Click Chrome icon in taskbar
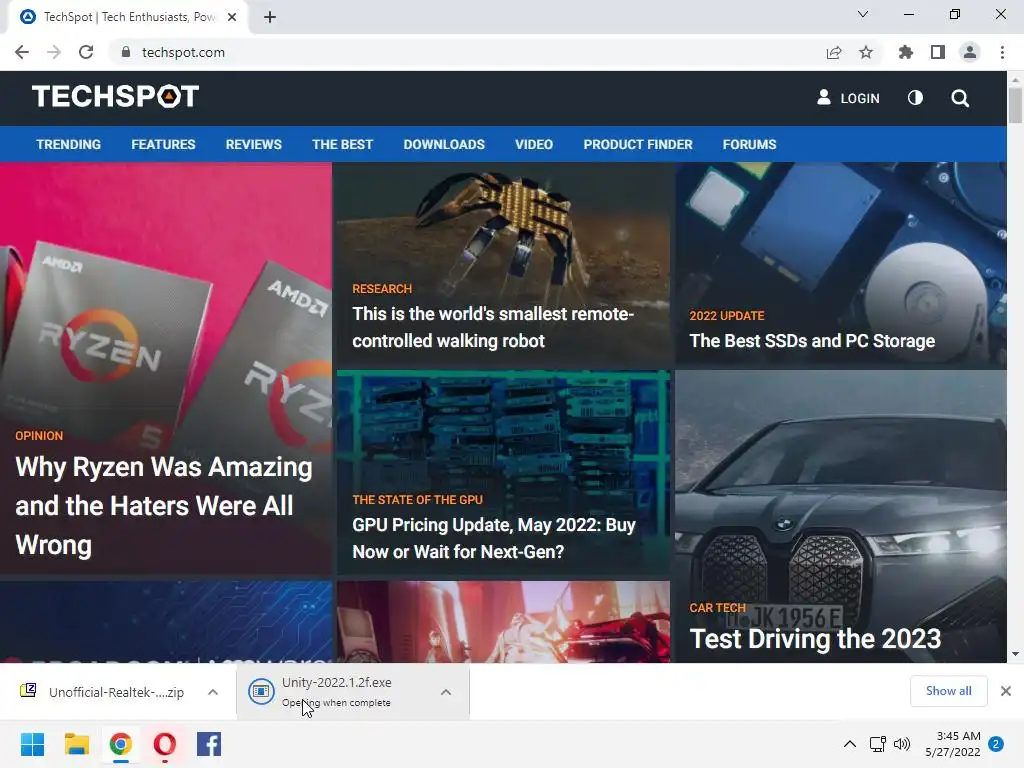 pos(121,744)
